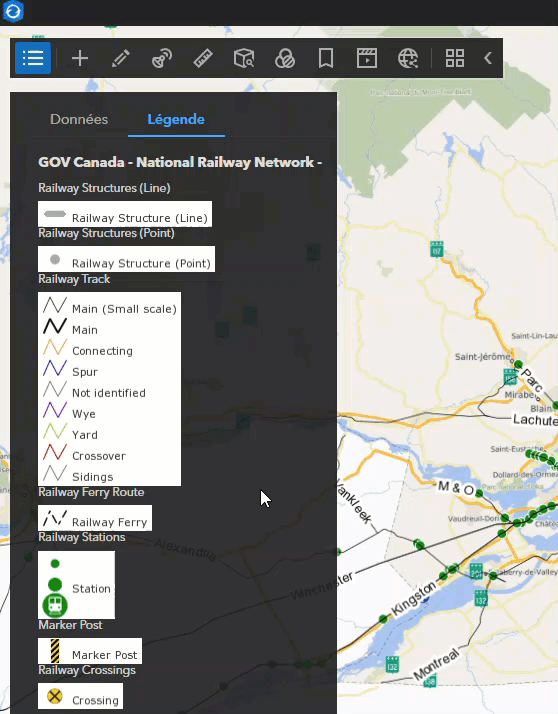Image resolution: width=558 pixels, height=714 pixels.
Task: Click the Railway Structures (Point) label
Action: pos(106,233)
